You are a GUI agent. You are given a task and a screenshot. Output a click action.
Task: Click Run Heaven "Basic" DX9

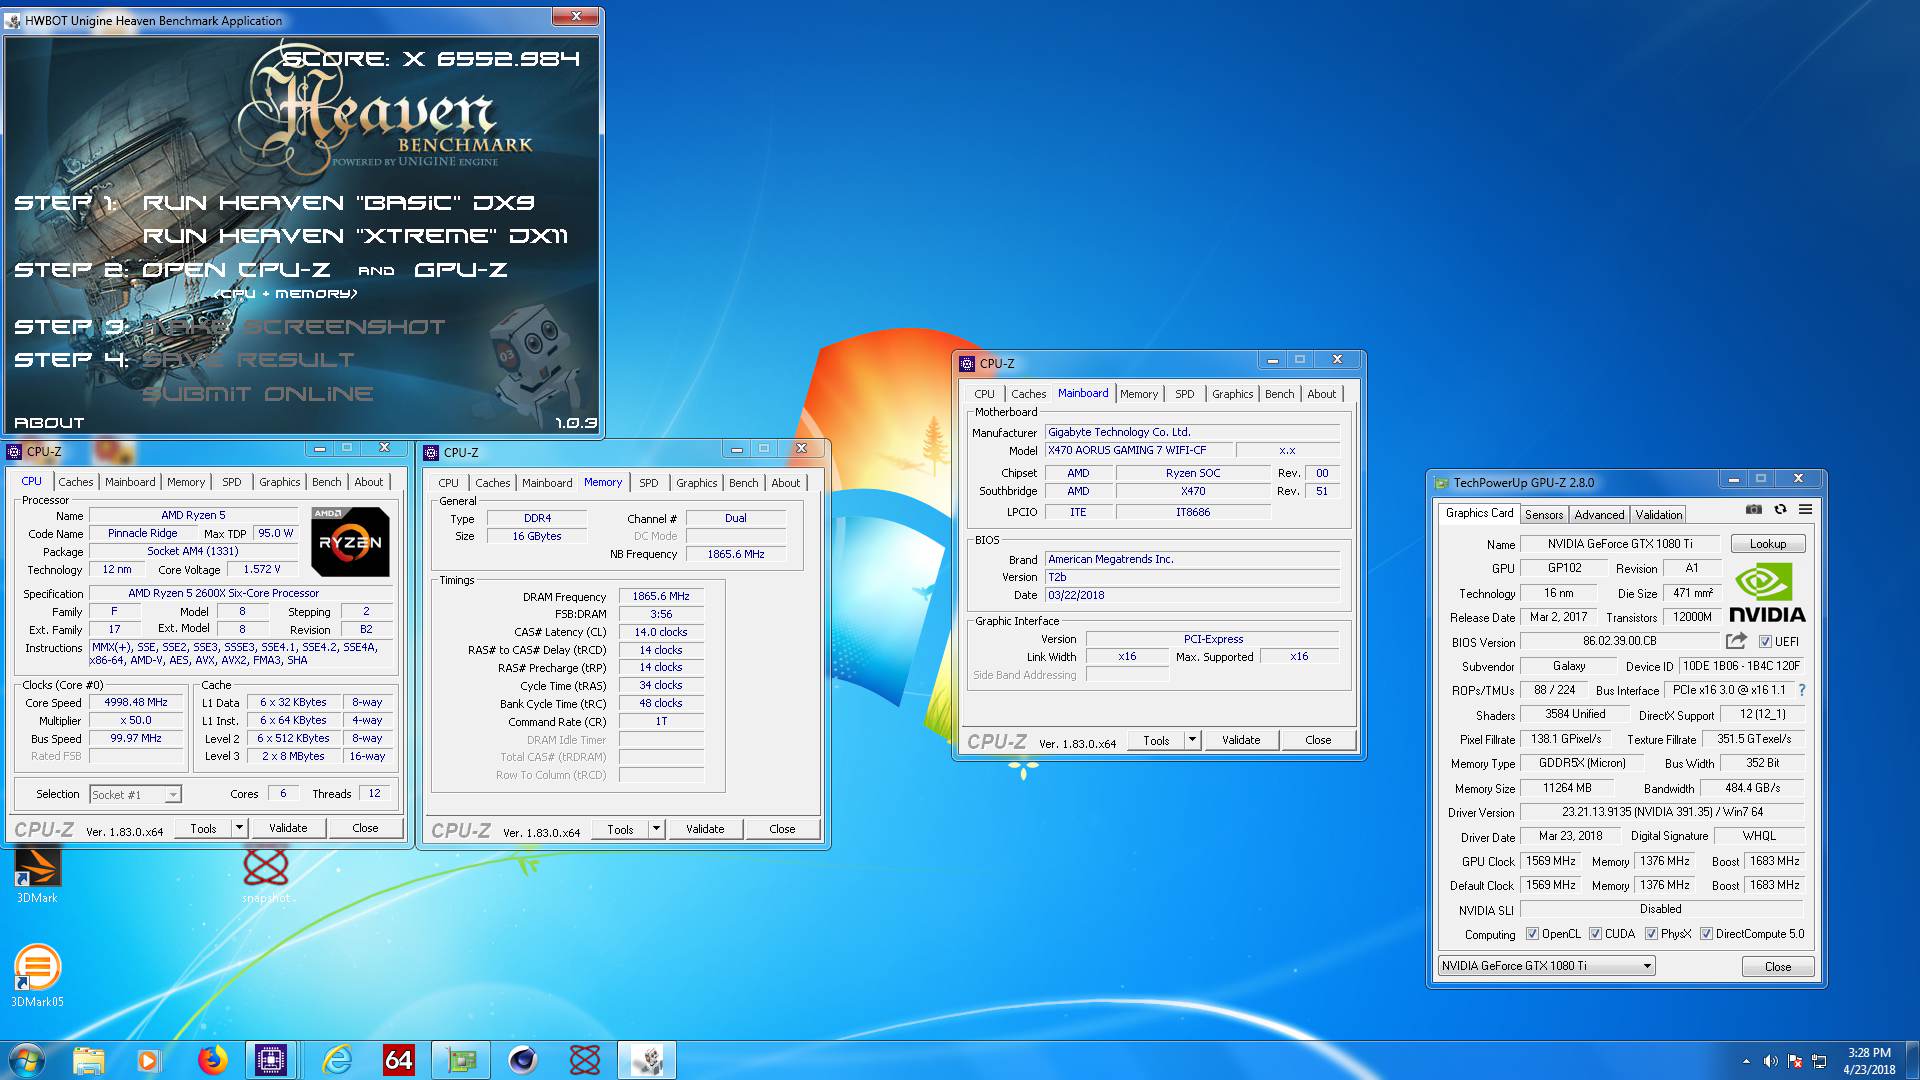[x=339, y=203]
